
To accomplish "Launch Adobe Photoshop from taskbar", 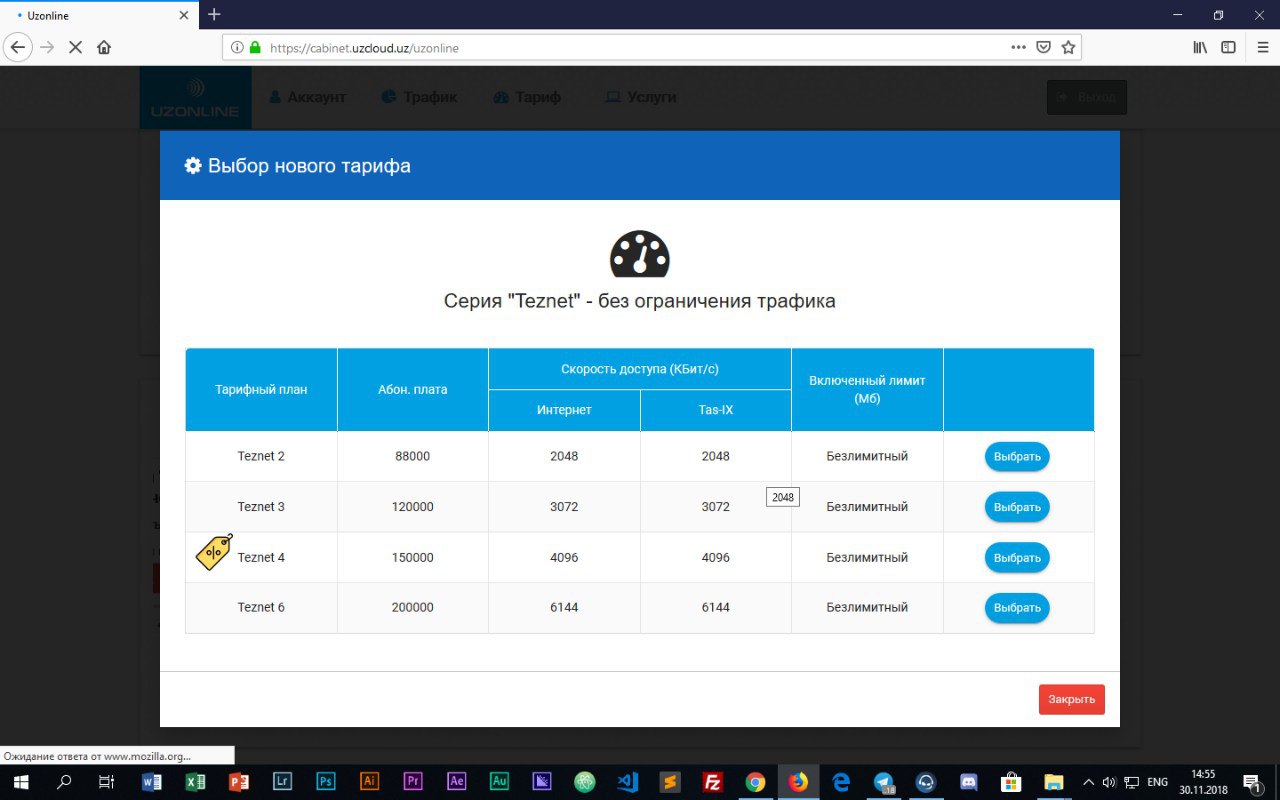I will pyautogui.click(x=326, y=782).
